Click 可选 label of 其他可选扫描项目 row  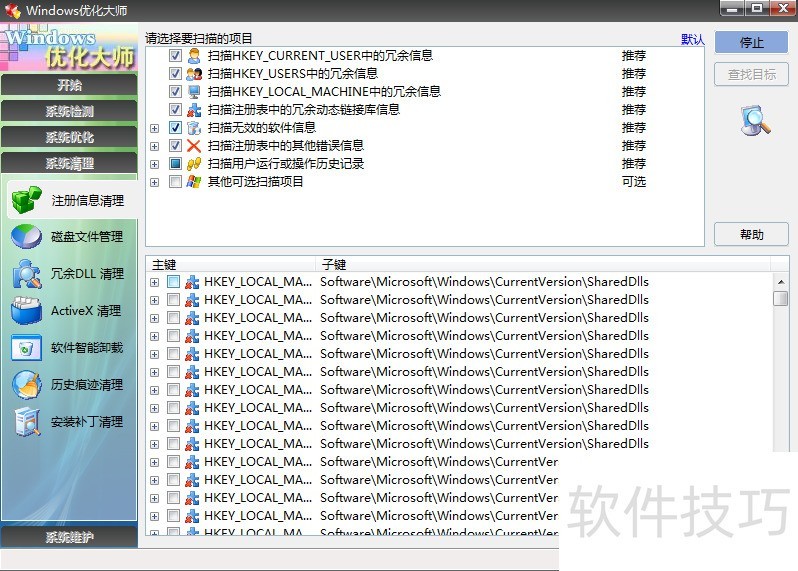click(x=634, y=182)
